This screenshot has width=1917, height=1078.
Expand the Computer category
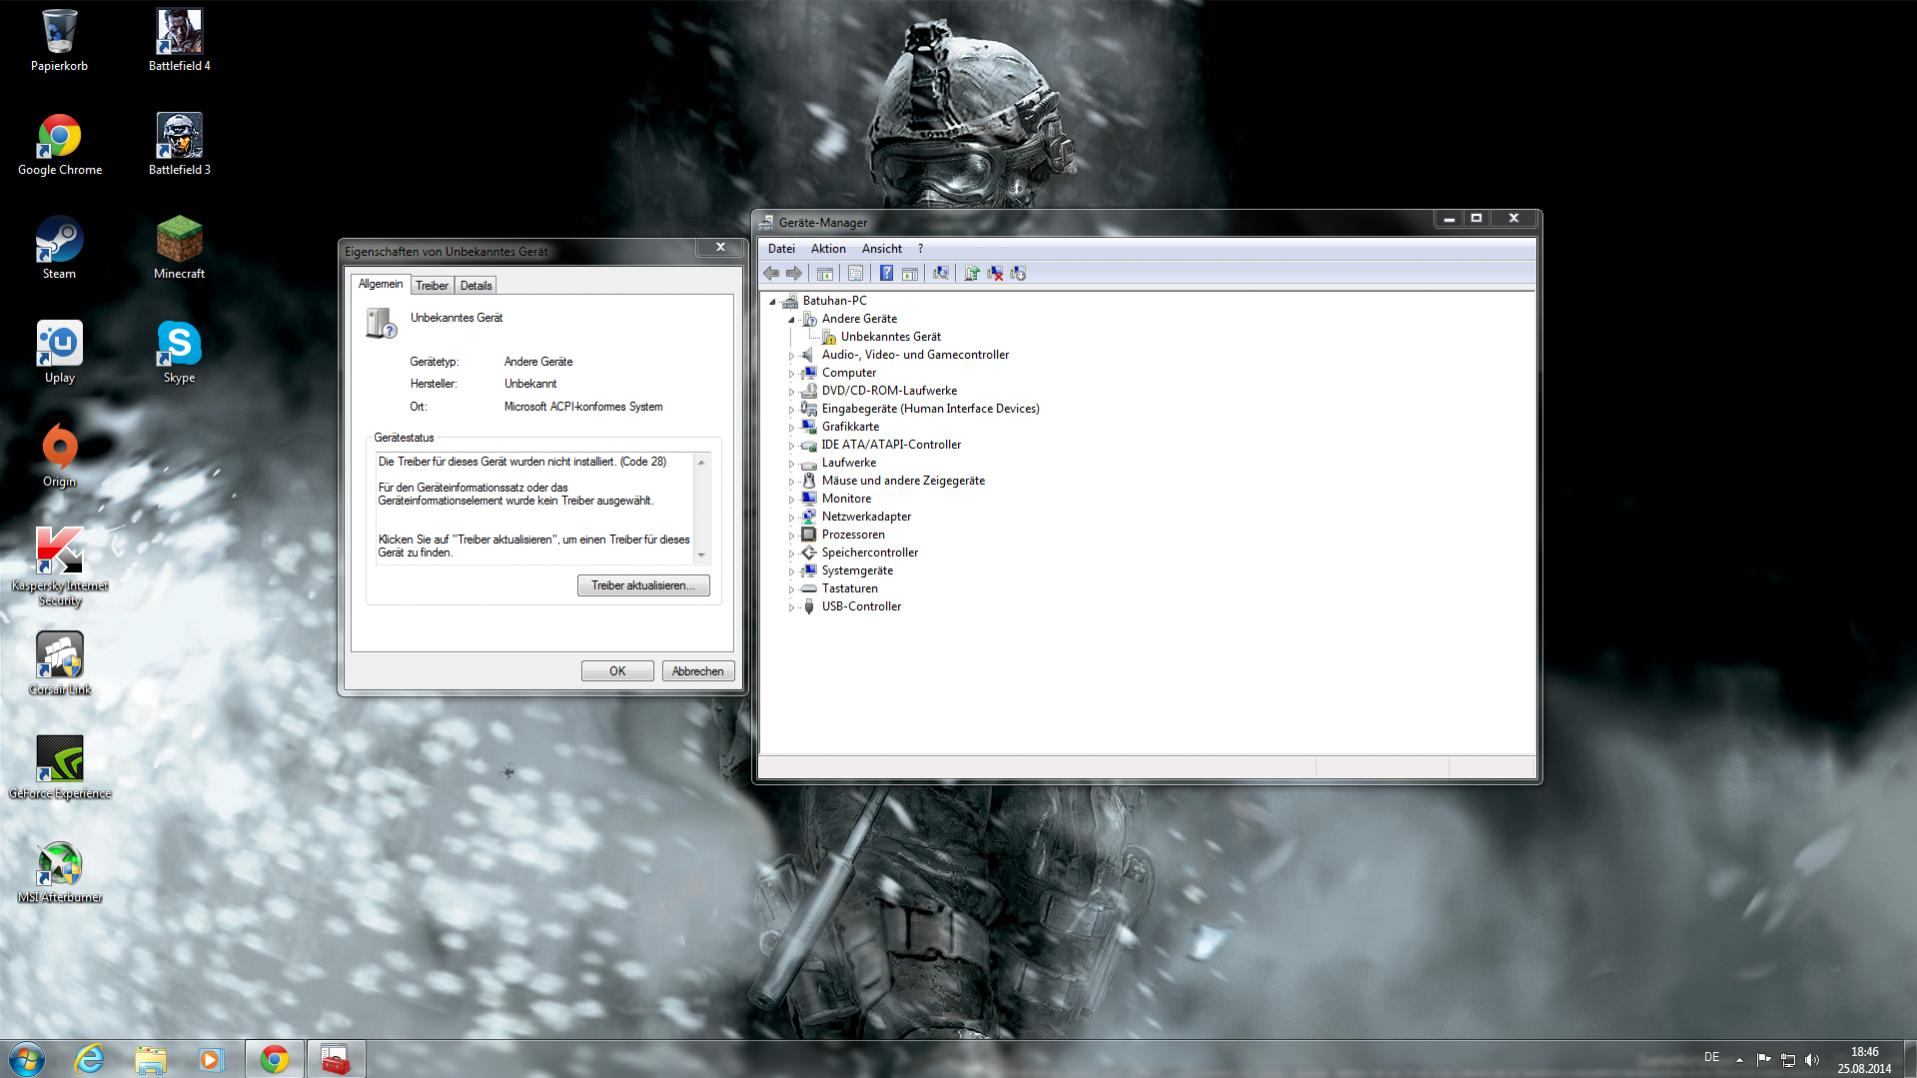coord(791,373)
